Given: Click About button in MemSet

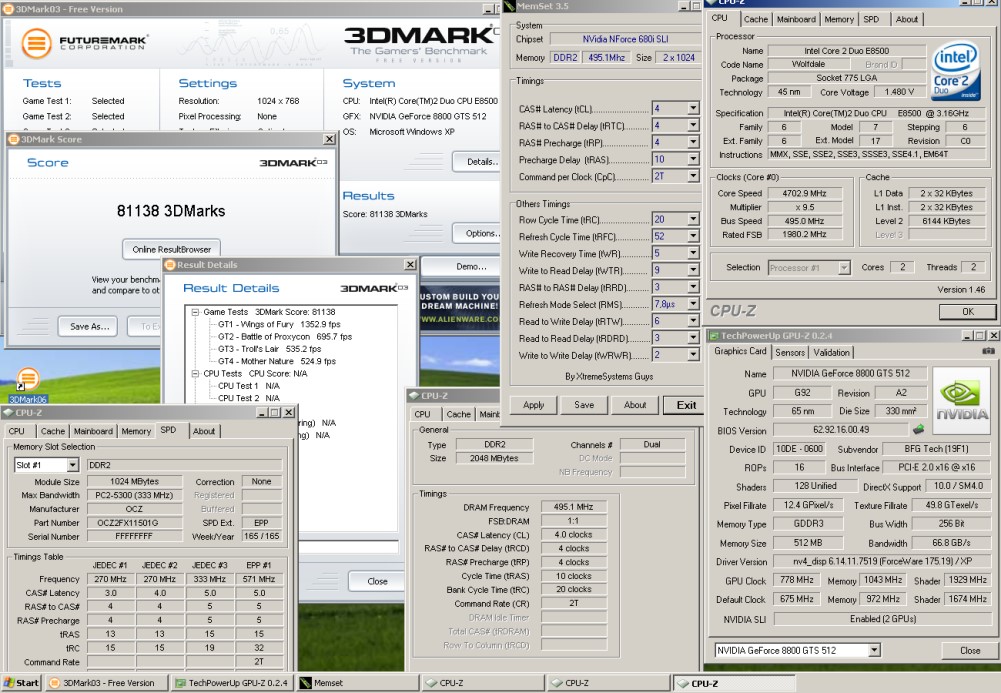Looking at the screenshot, I should click(635, 405).
